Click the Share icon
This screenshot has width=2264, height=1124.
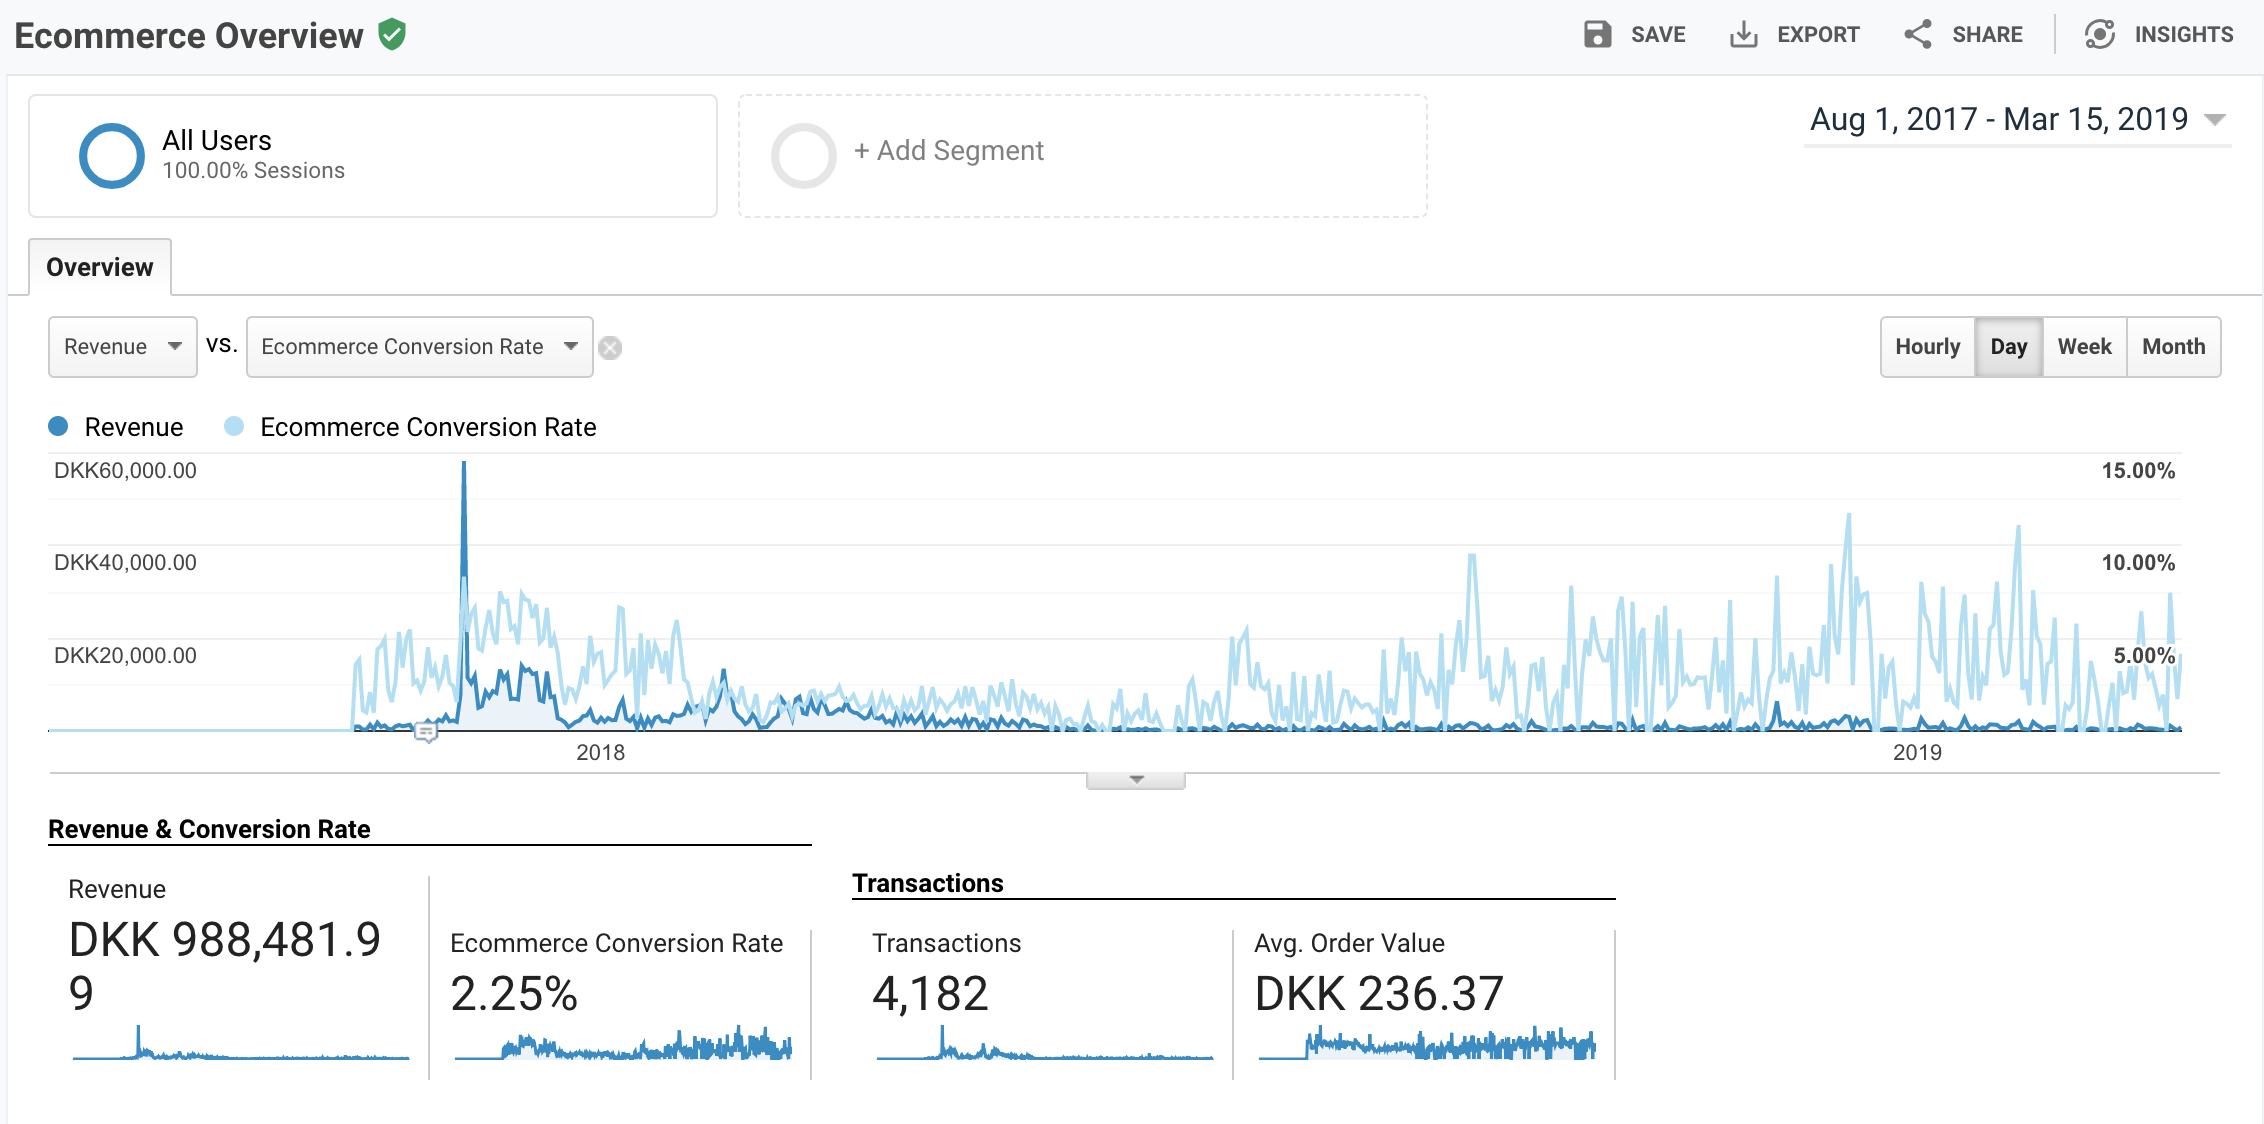(1917, 34)
